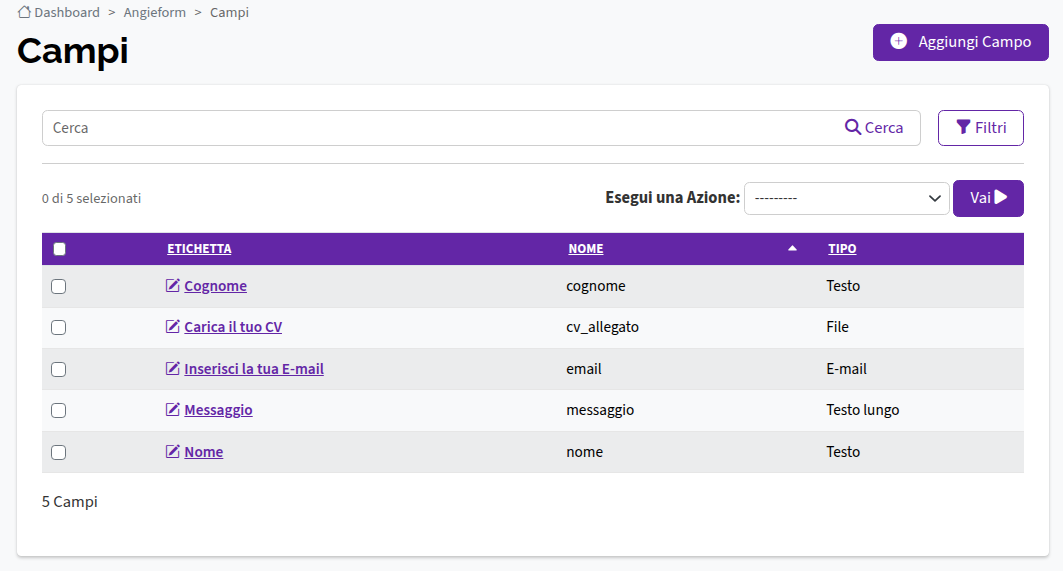Click the 'messaggio' name cell
Viewport: 1063px width, 571px height.
click(600, 410)
